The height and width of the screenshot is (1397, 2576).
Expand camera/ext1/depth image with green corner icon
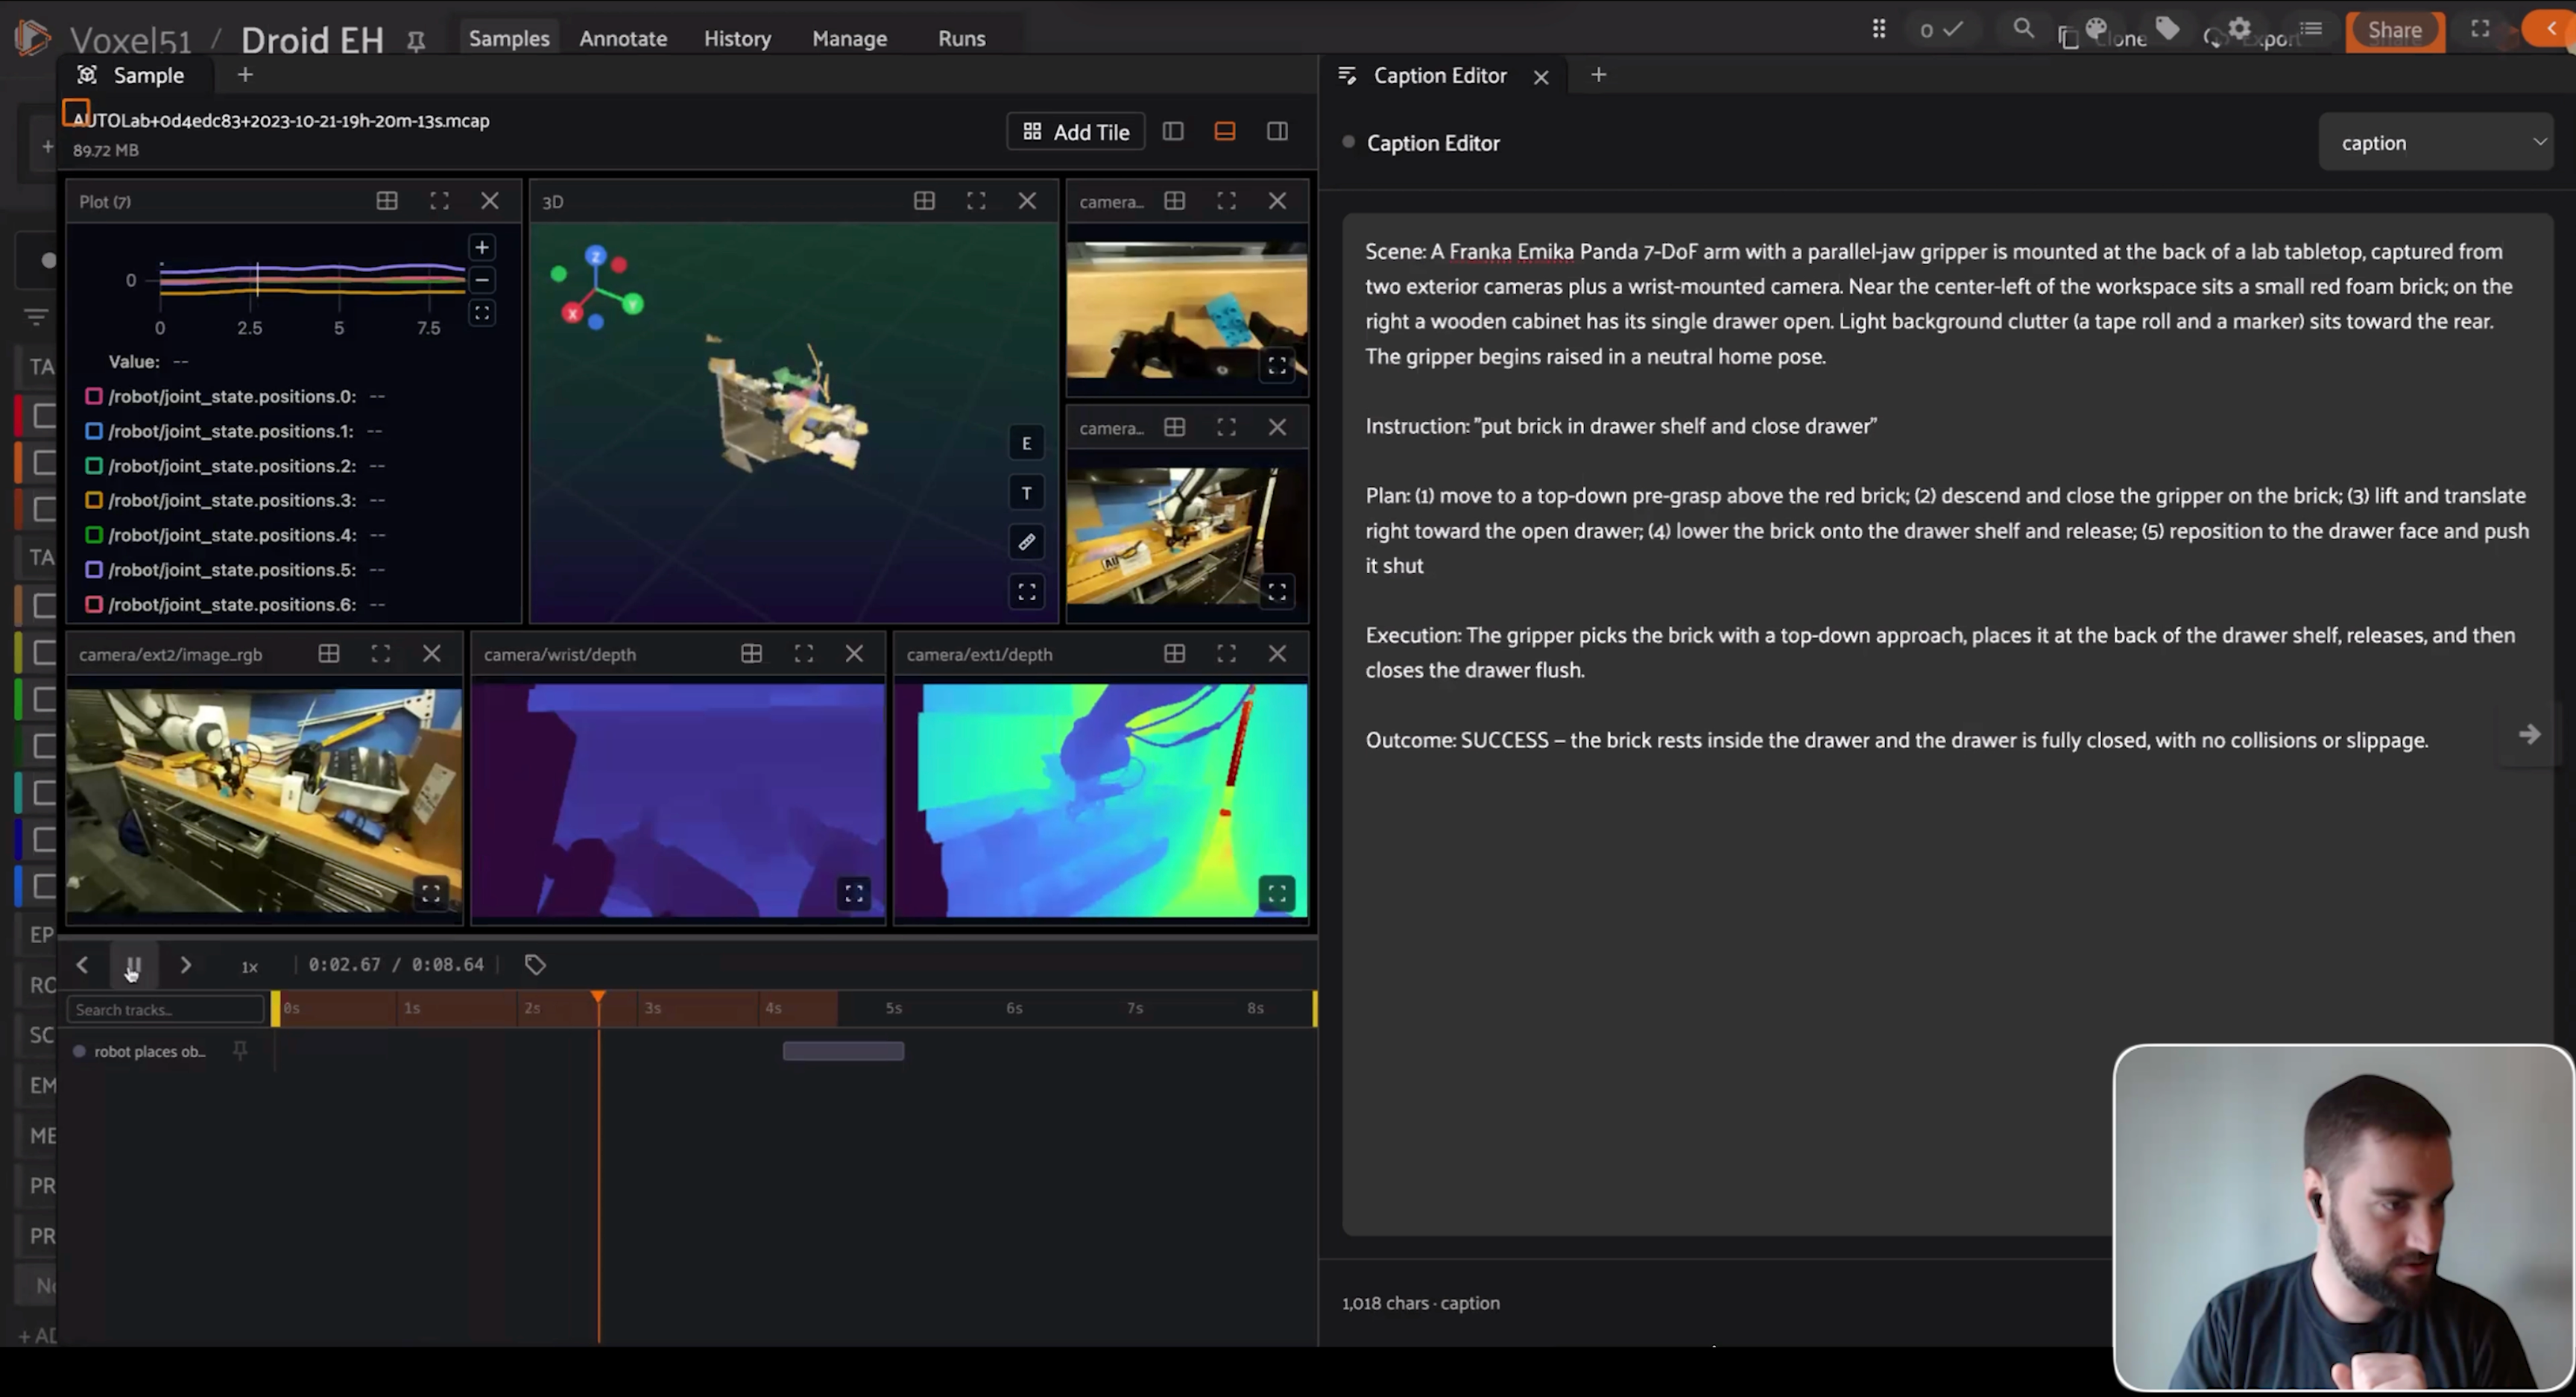[1277, 893]
